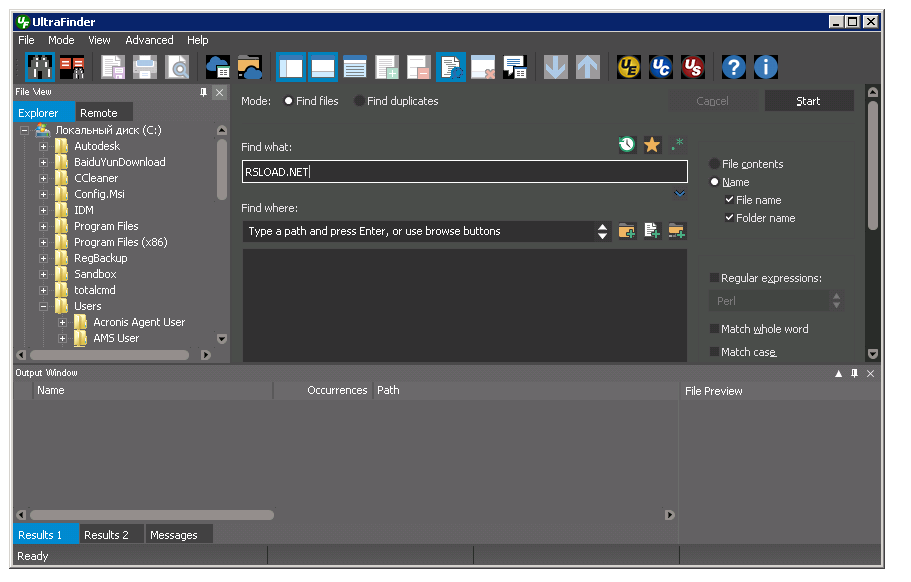Click the regular expression helper icon
This screenshot has height=582, width=911.
click(677, 144)
